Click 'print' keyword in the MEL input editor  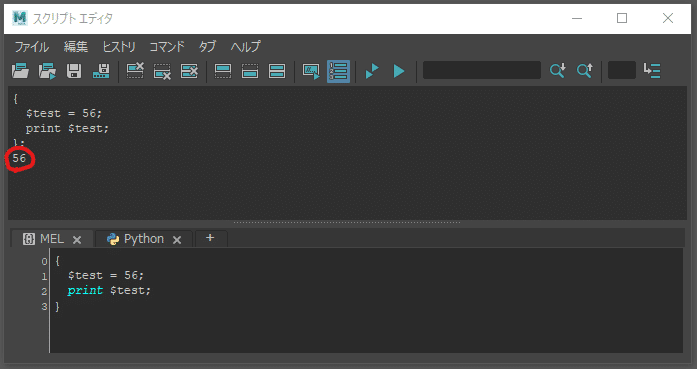pyautogui.click(x=85, y=290)
